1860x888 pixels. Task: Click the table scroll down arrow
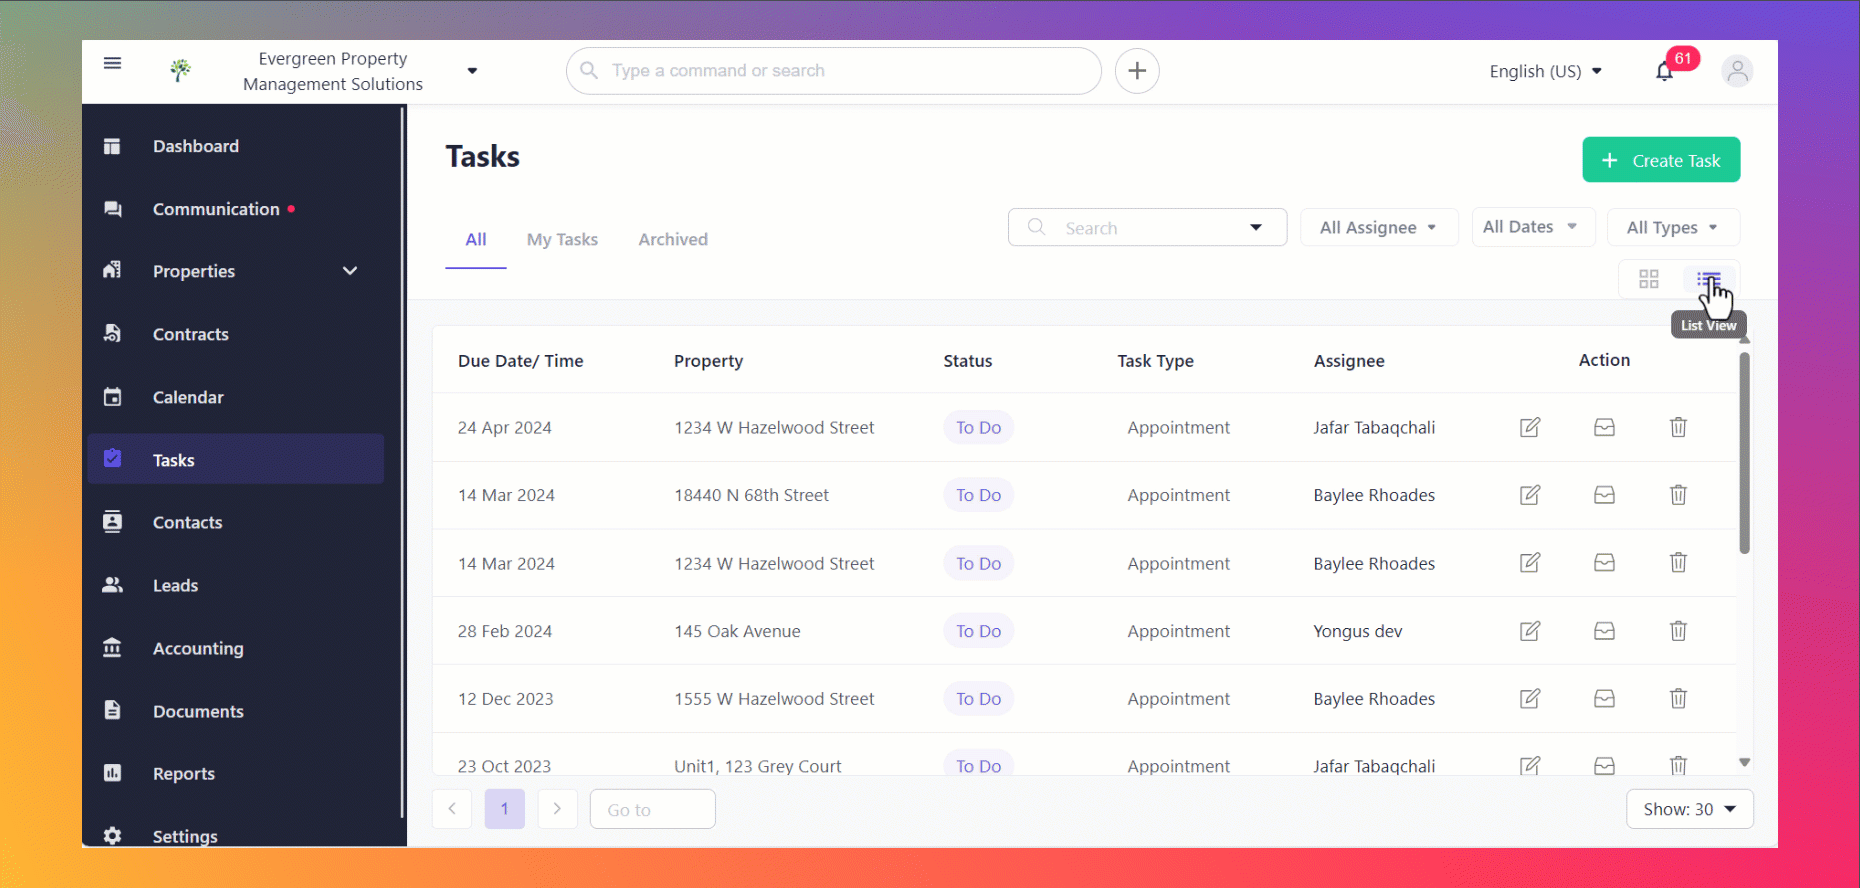tap(1744, 763)
